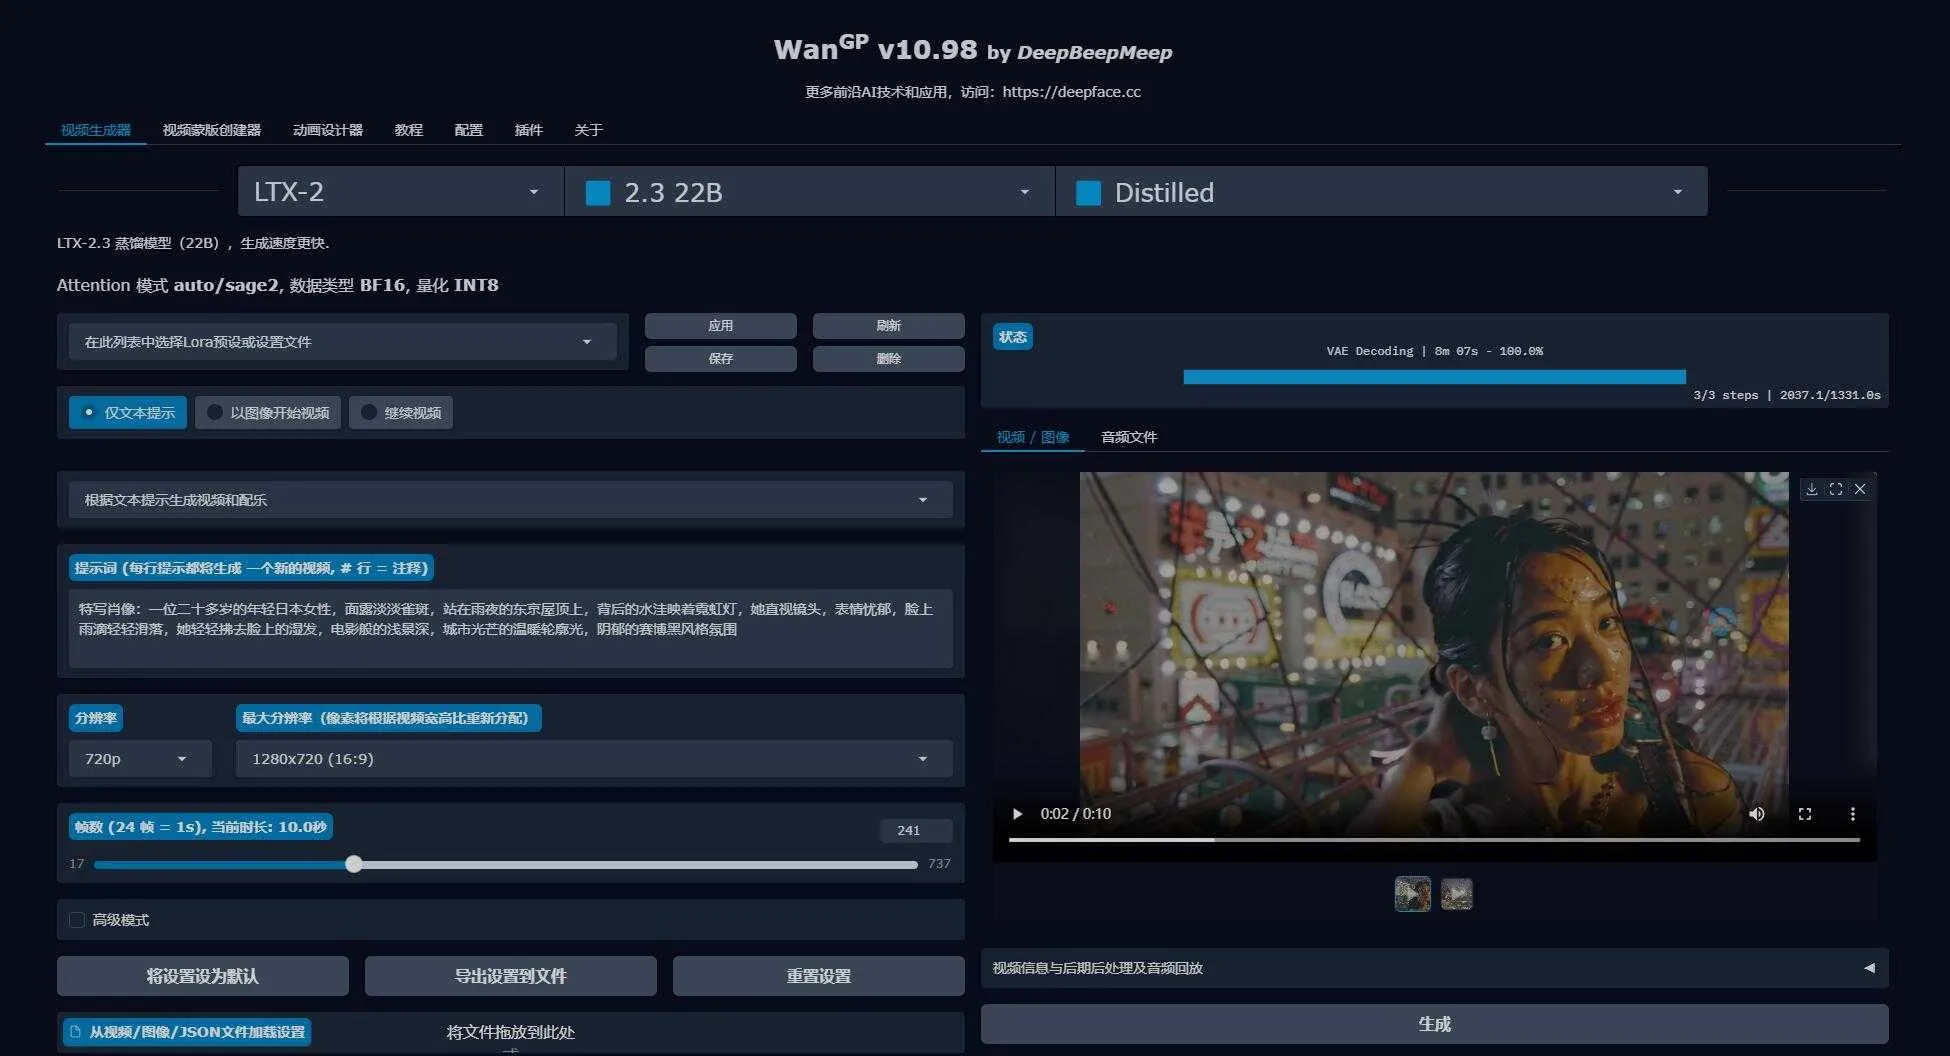
Task: Select the second generated video thumbnail
Action: coord(1457,894)
